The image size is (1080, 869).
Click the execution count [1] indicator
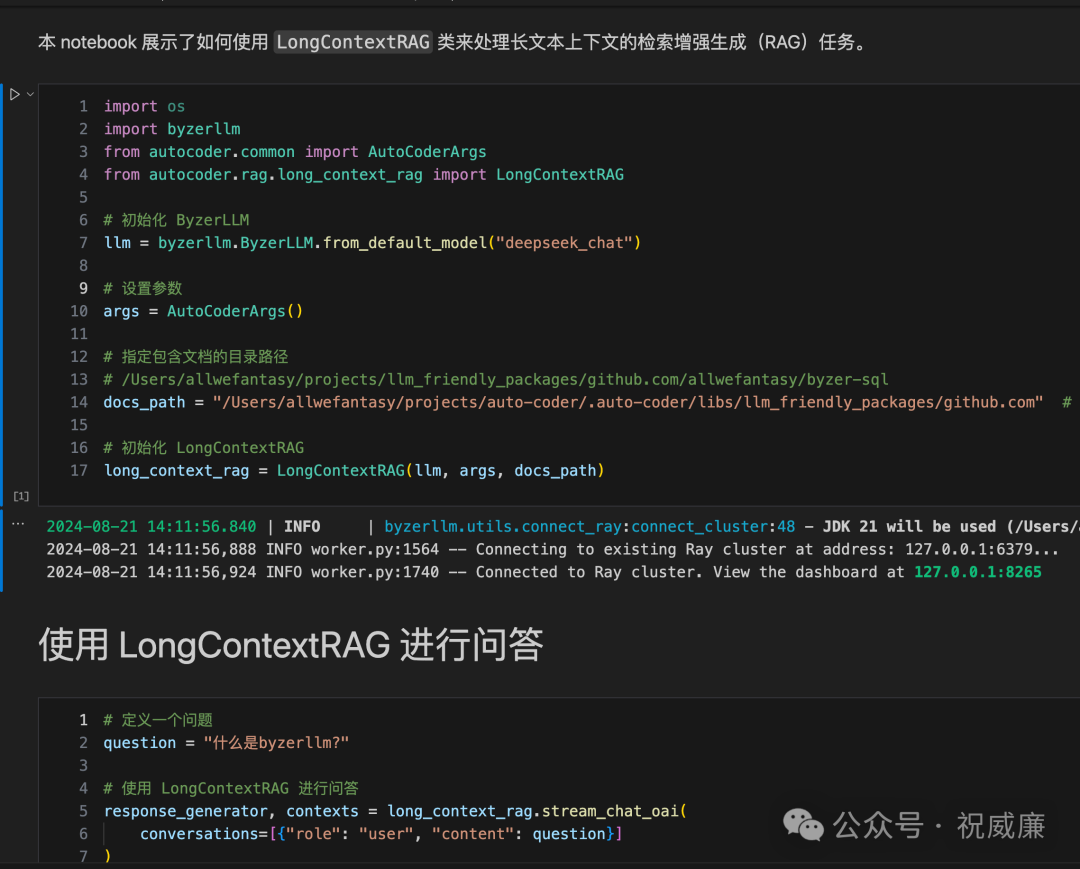coord(21,495)
